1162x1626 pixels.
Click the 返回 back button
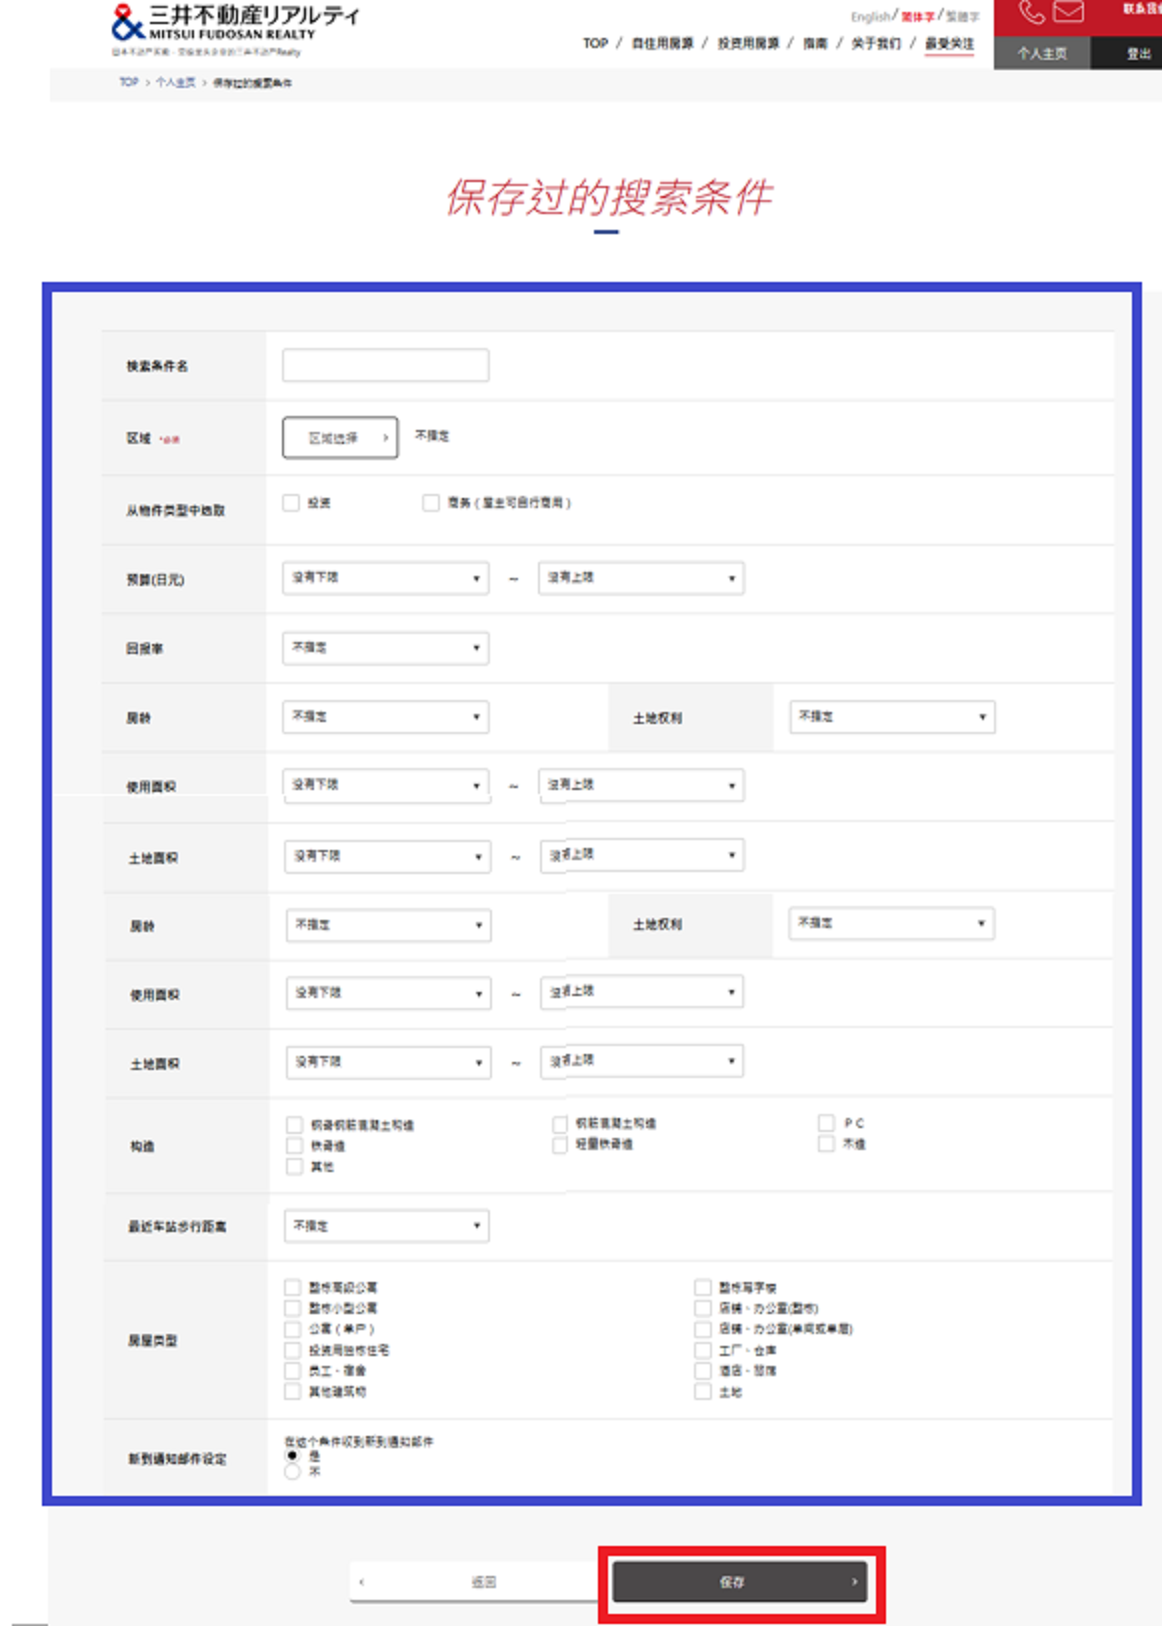click(482, 1582)
